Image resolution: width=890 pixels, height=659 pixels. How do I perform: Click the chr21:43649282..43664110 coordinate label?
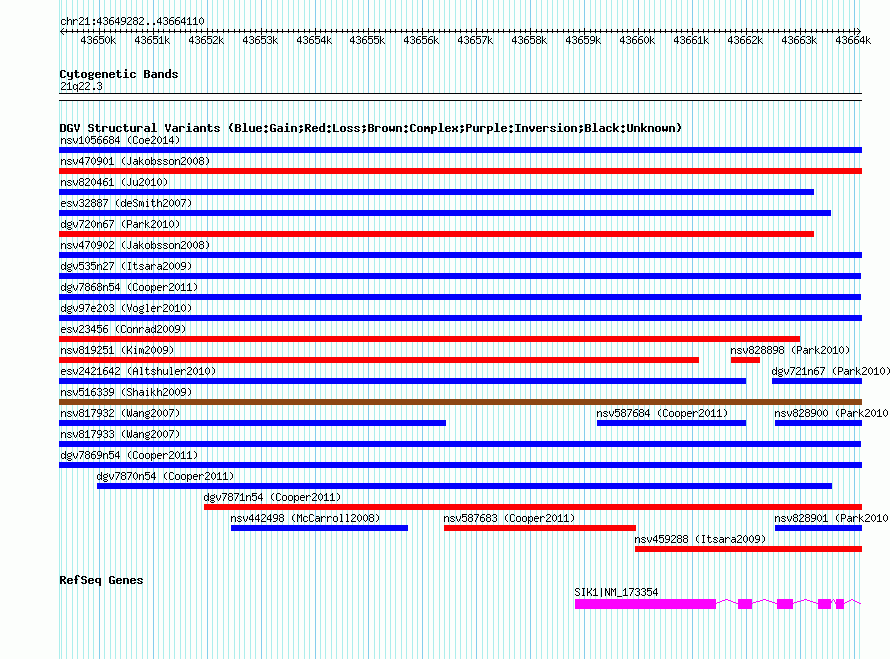coord(132,21)
